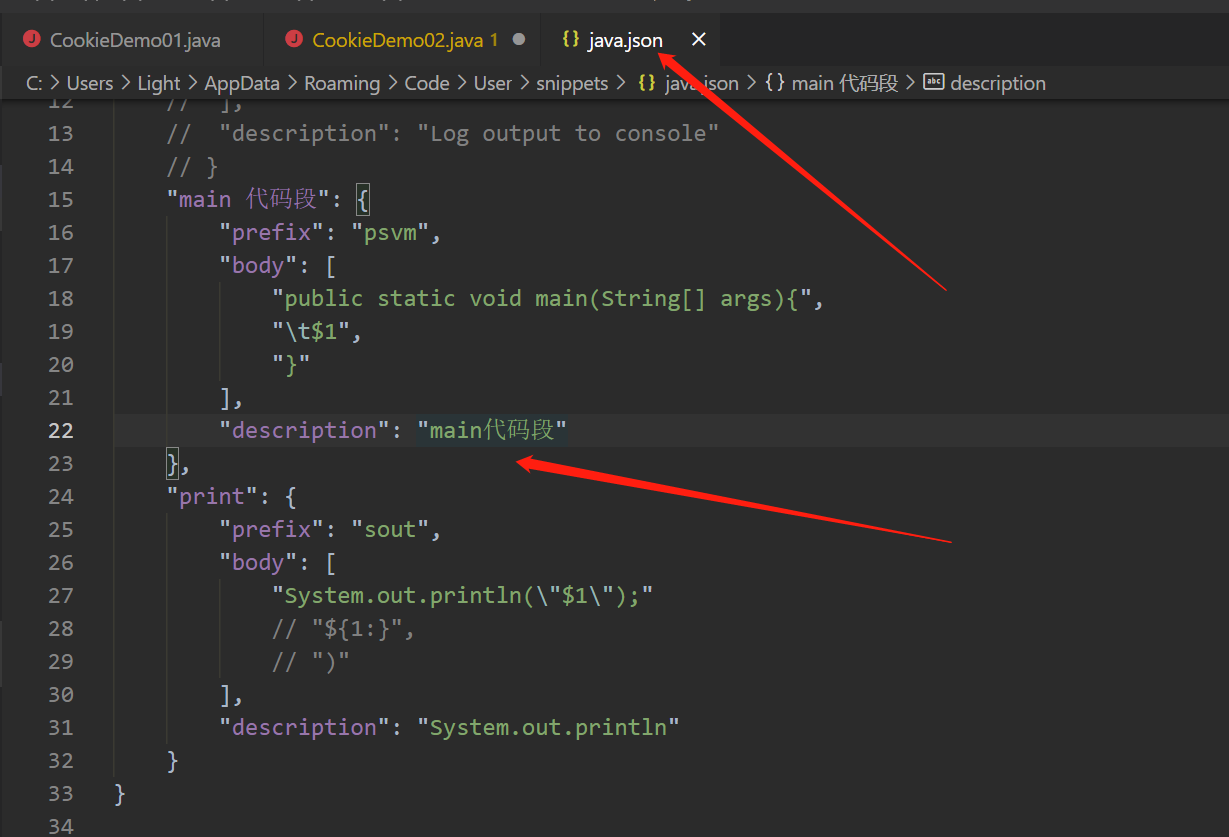Click the Java file icon on CookieDemo02.java tab
Screen dimensions: 1229x837
coord(294,40)
